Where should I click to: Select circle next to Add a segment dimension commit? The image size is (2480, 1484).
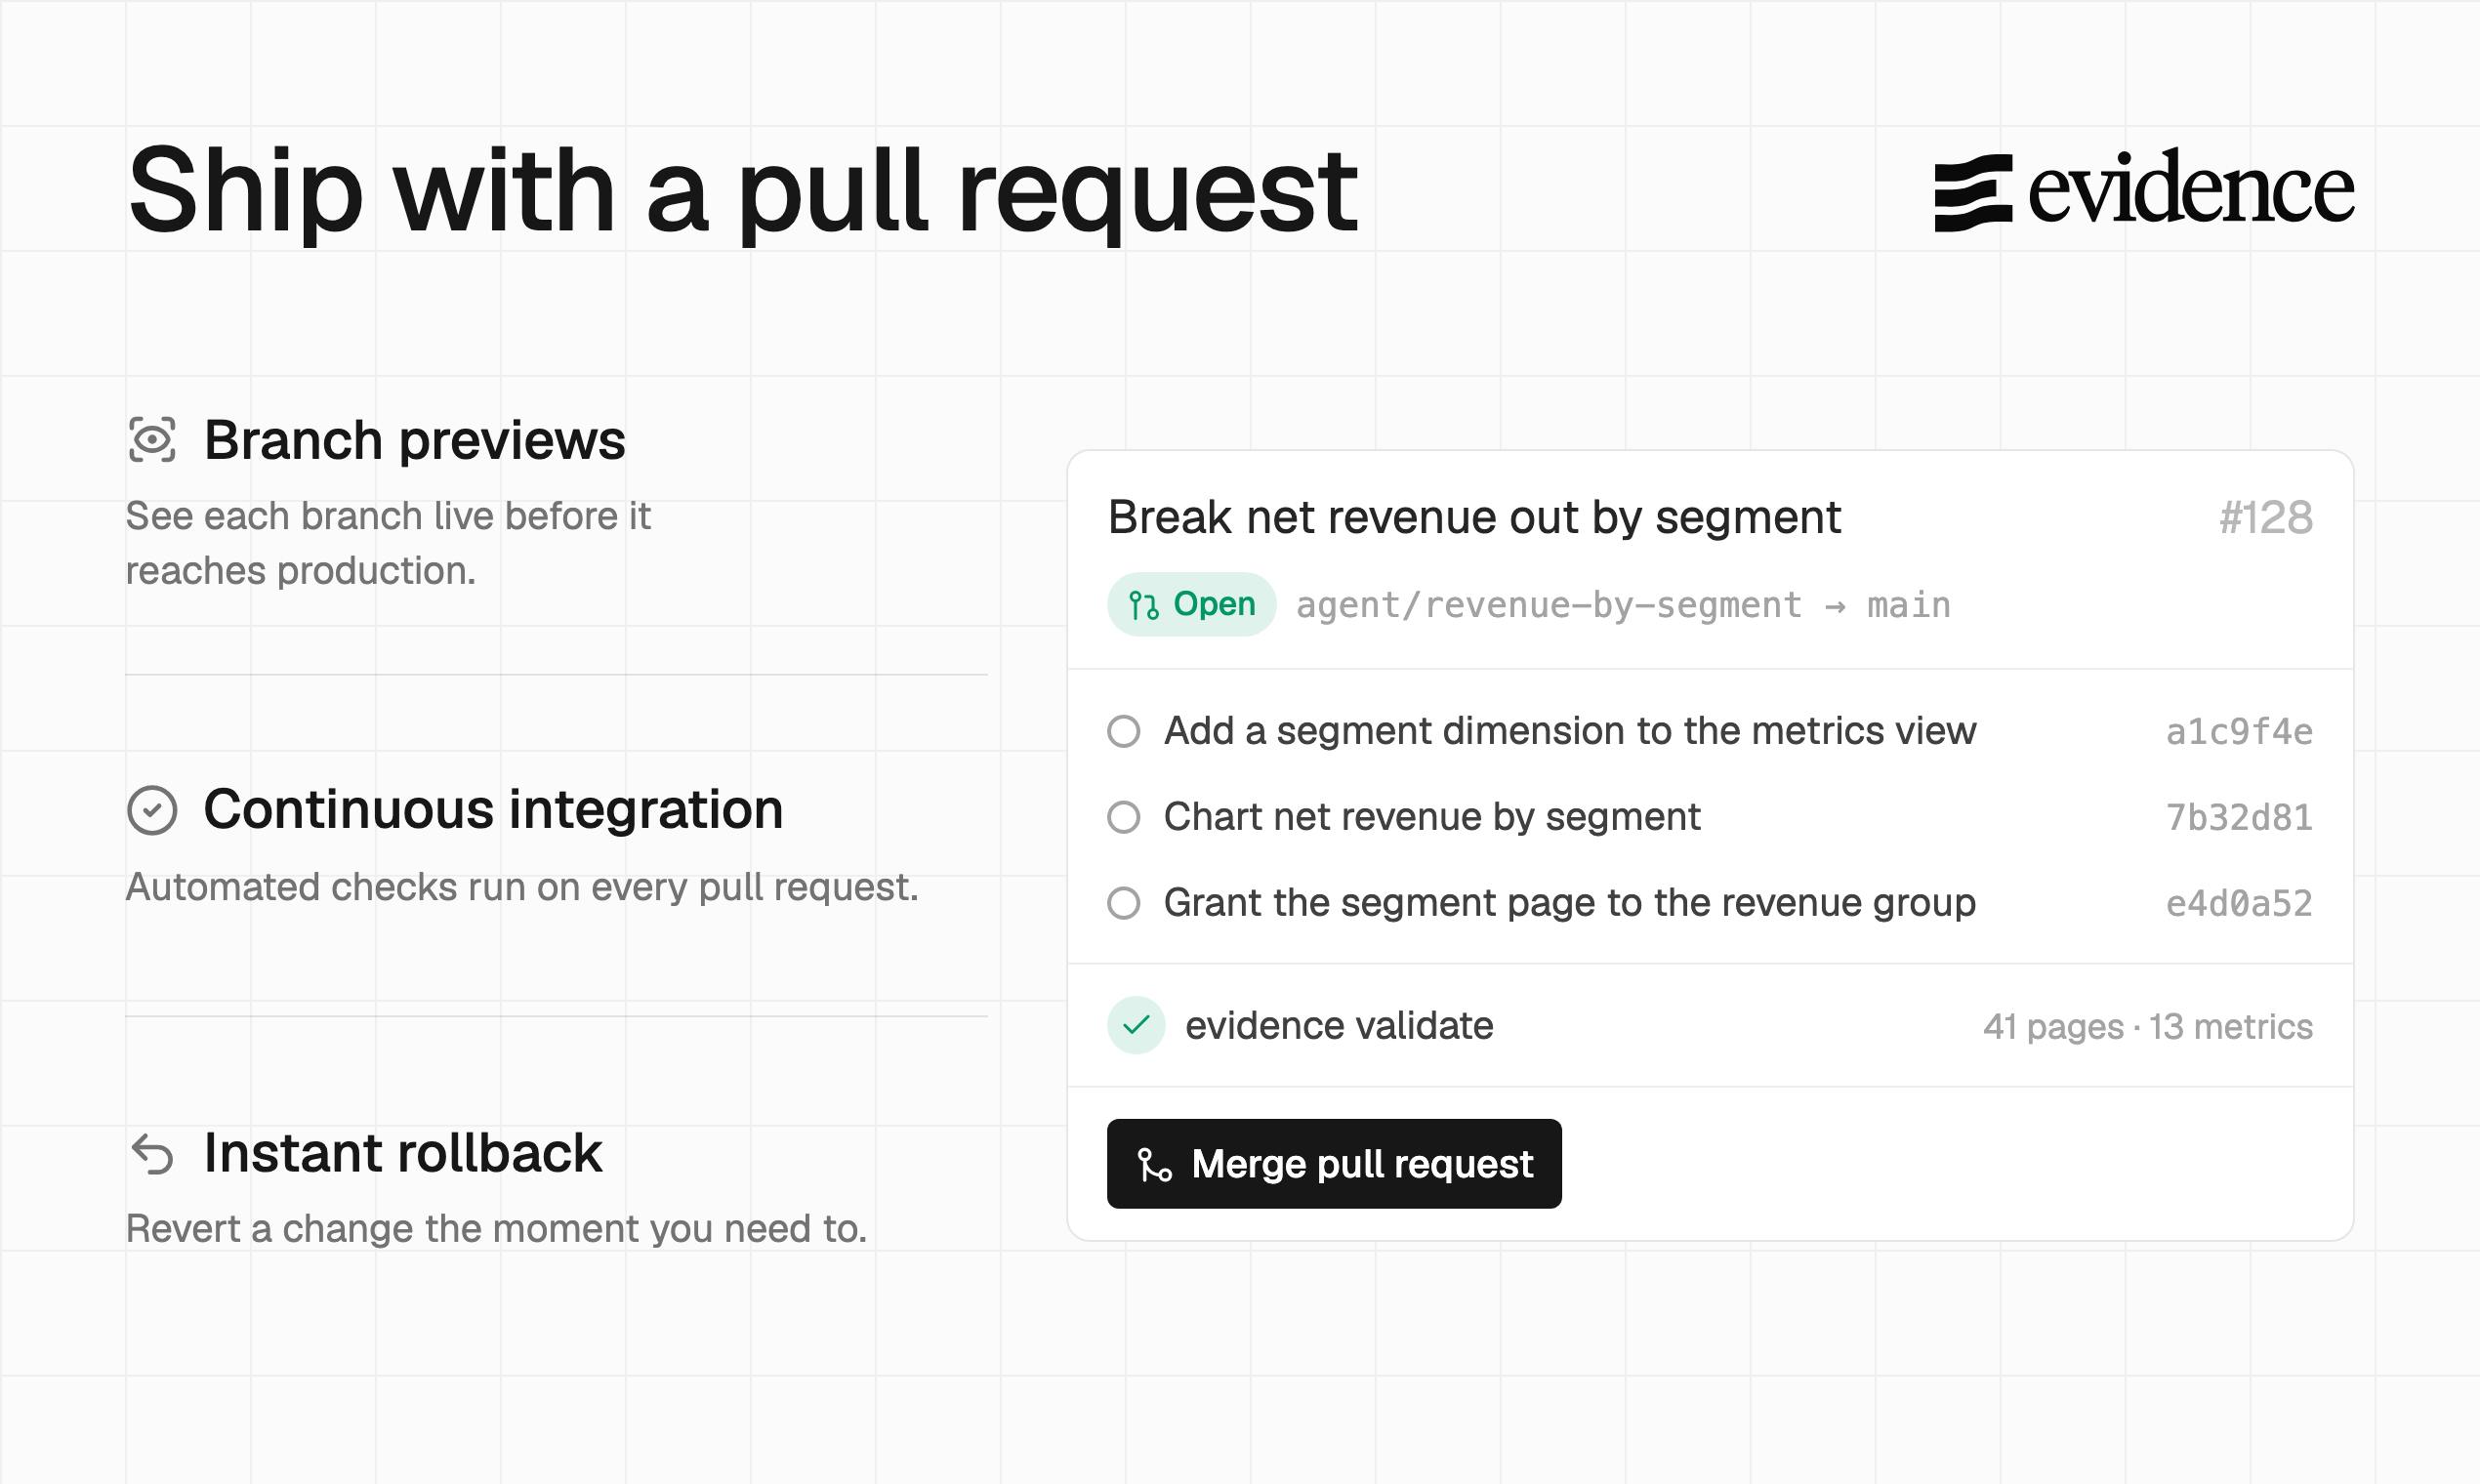click(x=1124, y=731)
